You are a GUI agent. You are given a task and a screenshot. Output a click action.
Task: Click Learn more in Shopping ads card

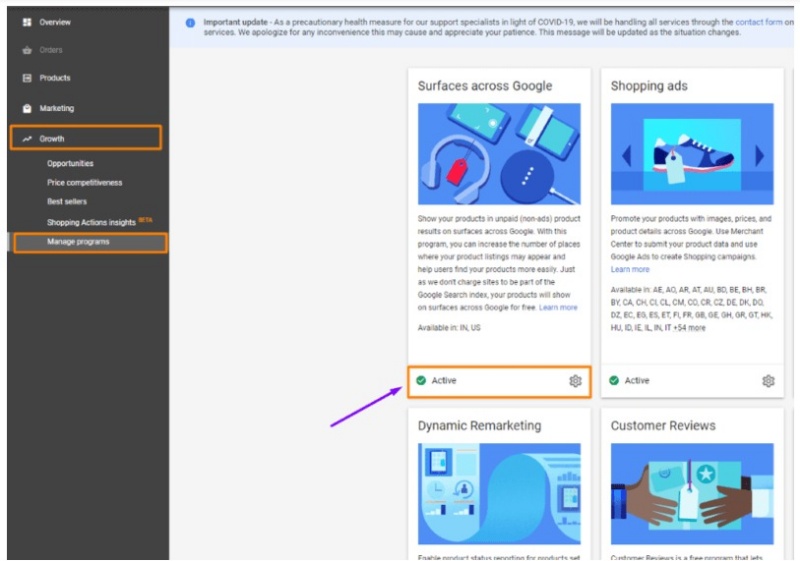[630, 269]
